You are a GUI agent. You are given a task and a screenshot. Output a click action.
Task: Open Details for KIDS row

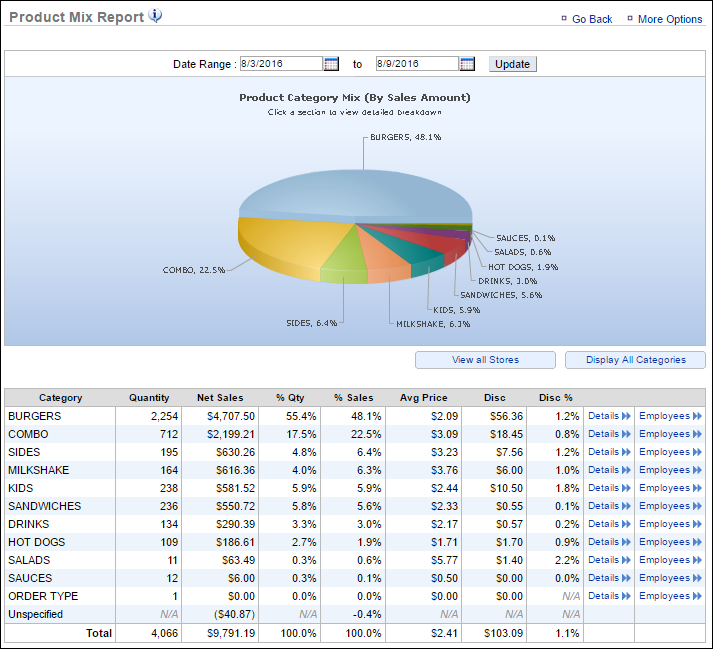click(609, 488)
